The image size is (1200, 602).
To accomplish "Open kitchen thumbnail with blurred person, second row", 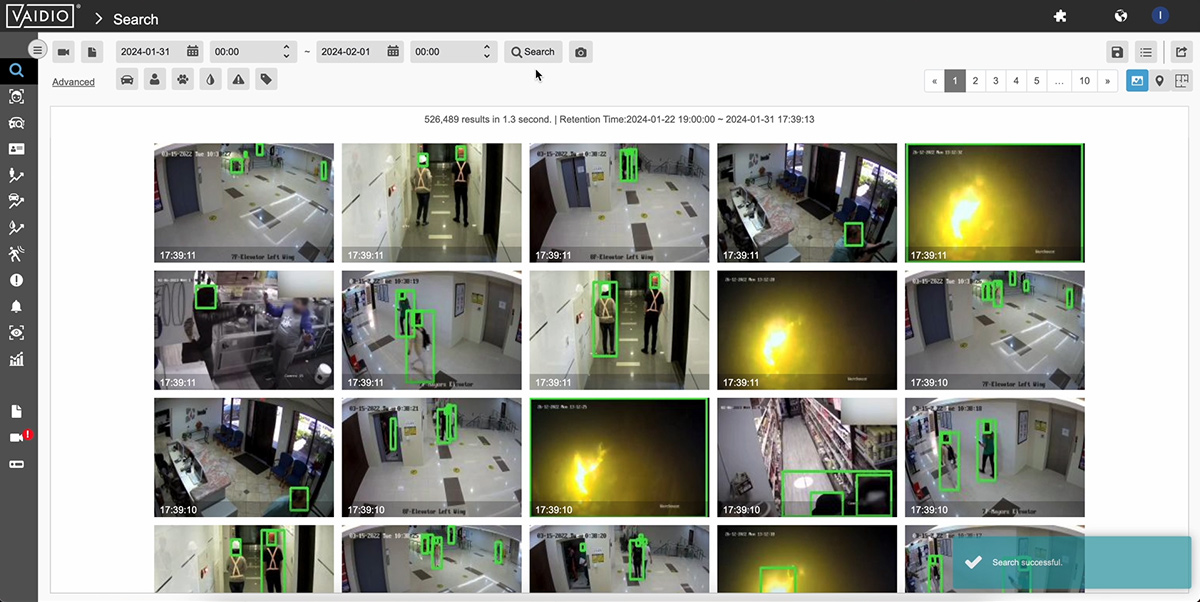I will click(x=244, y=330).
